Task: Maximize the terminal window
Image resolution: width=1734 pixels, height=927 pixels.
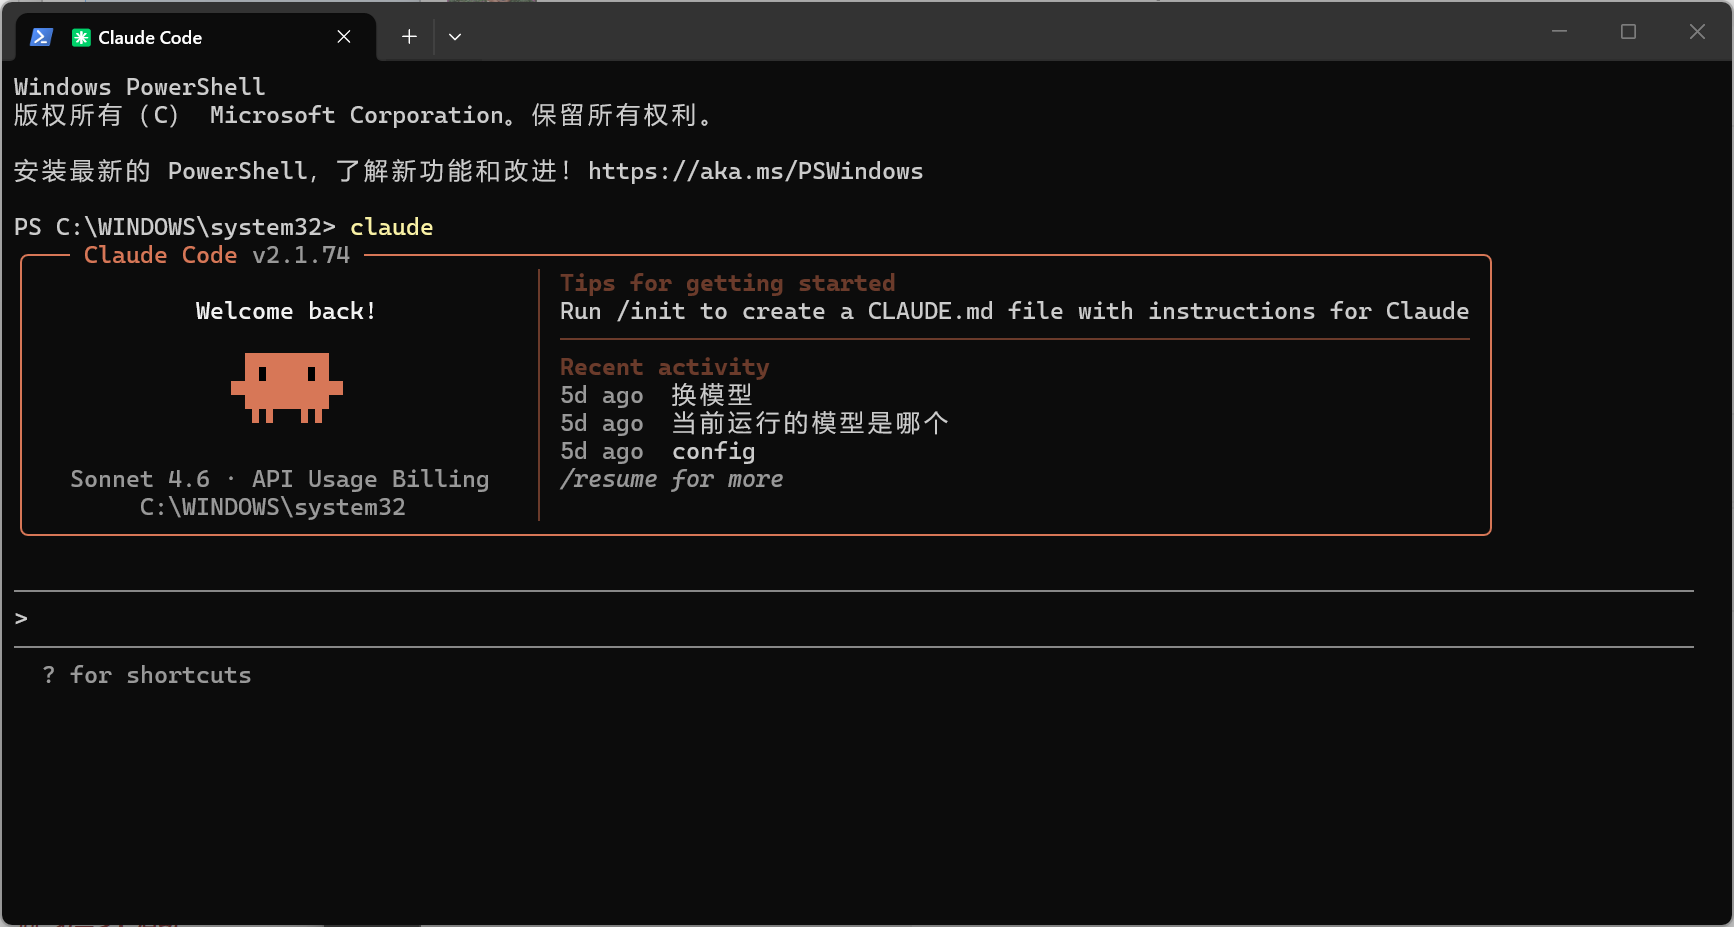Action: [x=1628, y=32]
